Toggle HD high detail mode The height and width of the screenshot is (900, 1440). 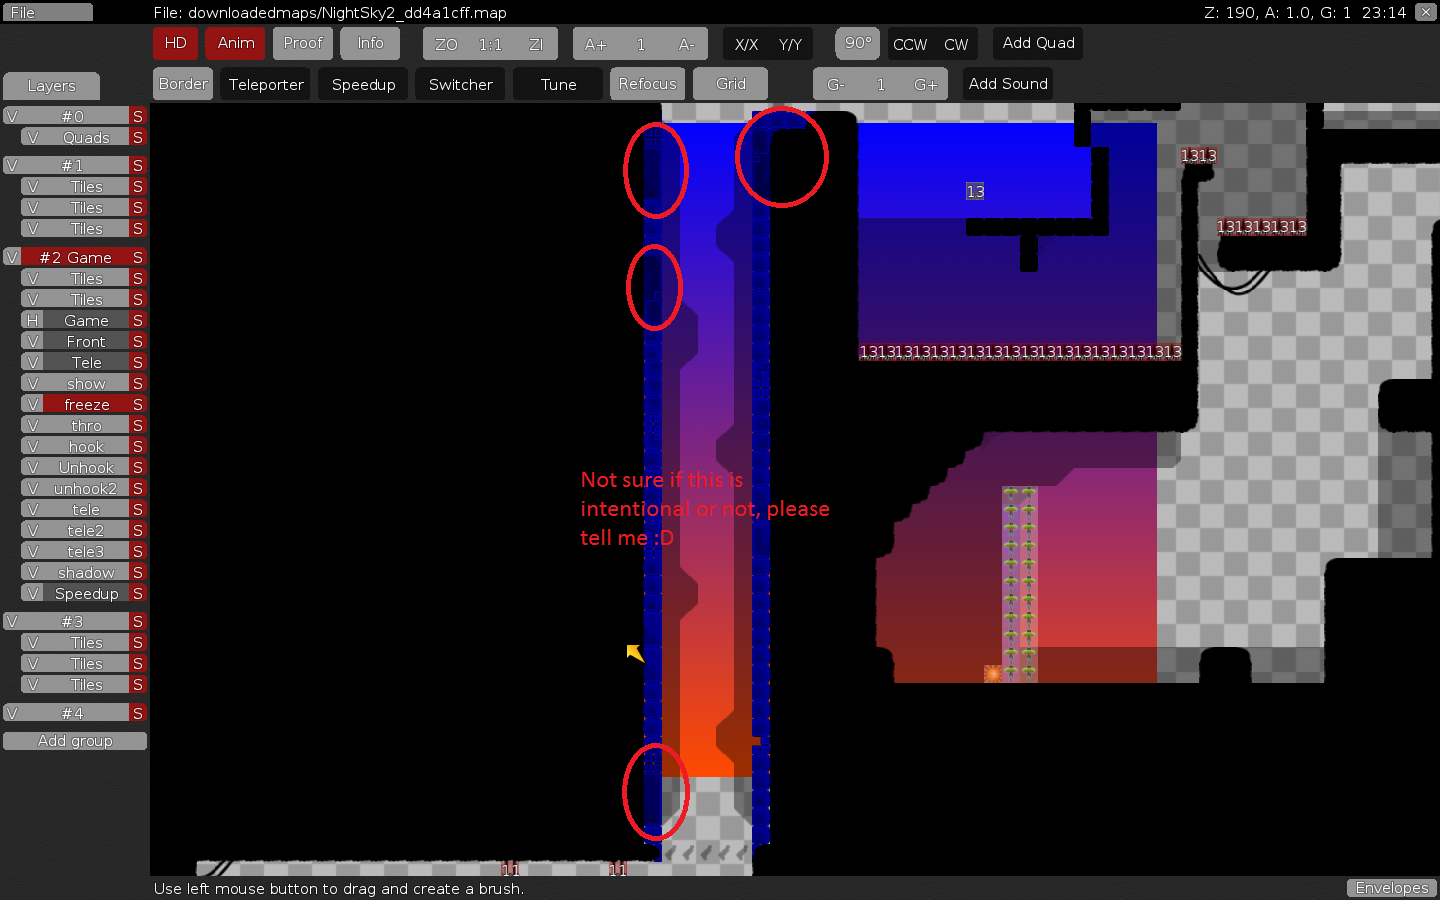tap(175, 43)
